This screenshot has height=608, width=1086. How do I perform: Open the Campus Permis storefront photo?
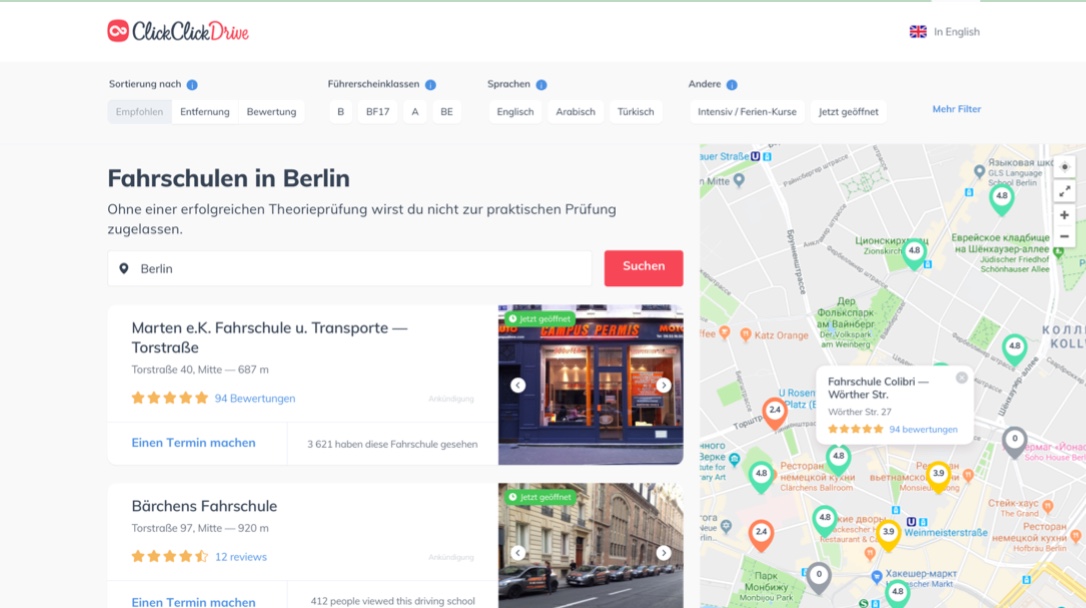591,385
